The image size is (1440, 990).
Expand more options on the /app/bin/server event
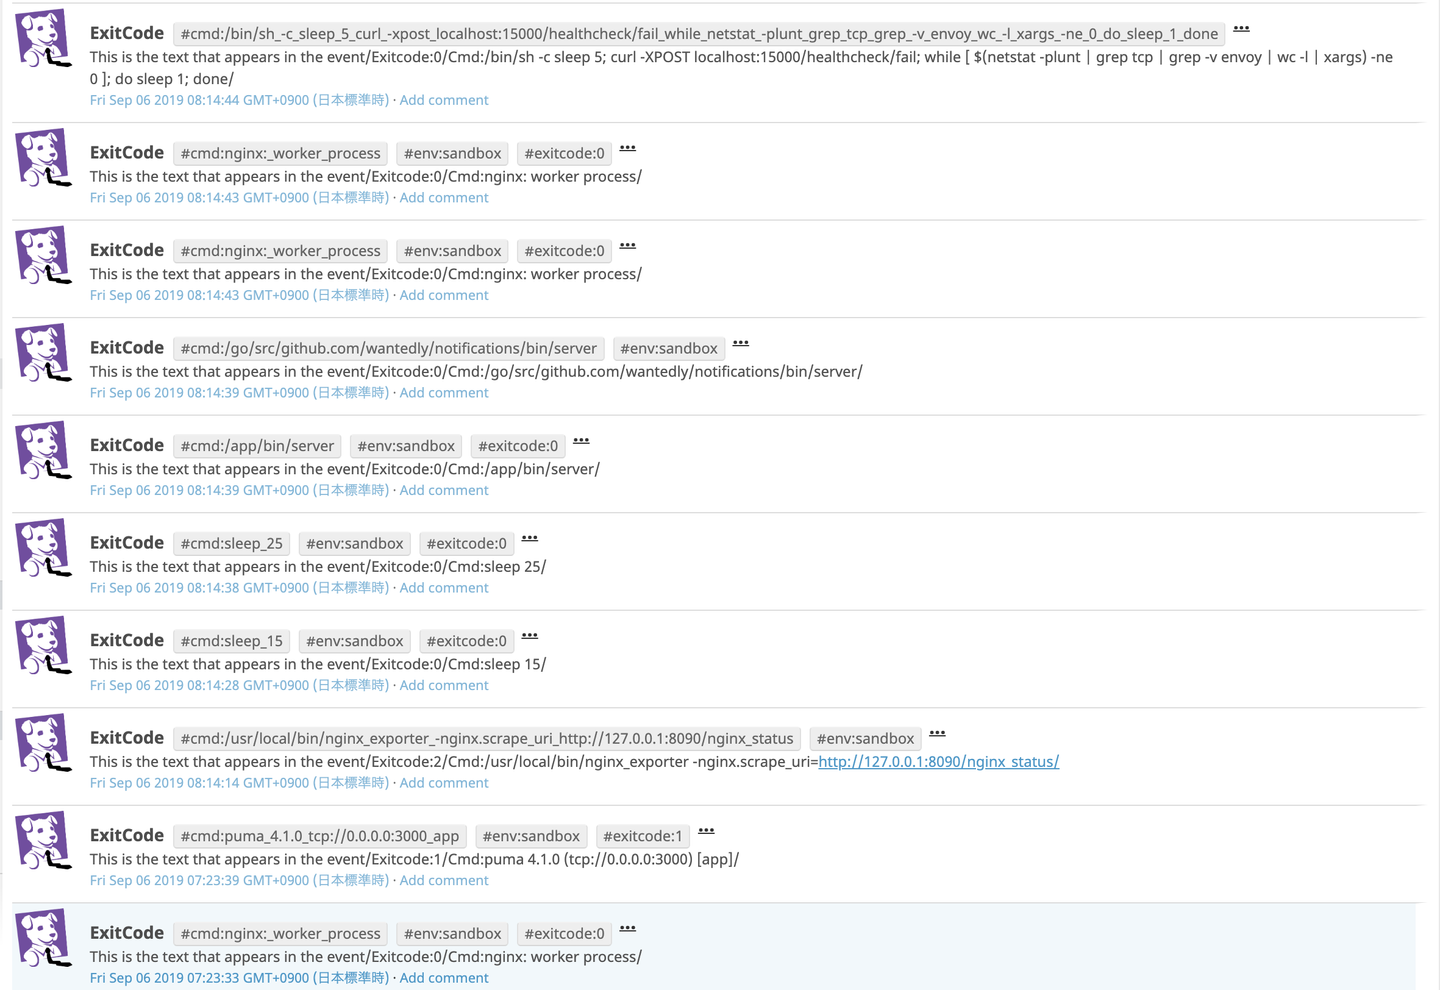(581, 441)
